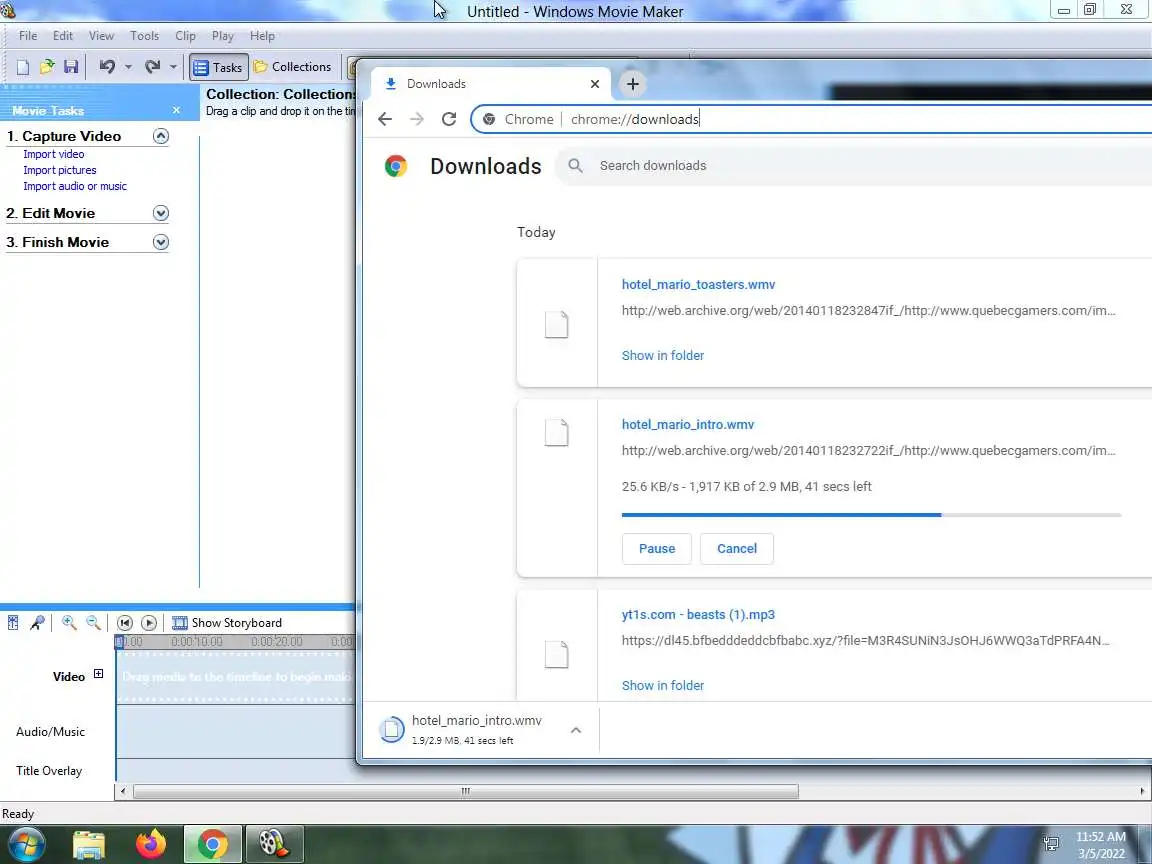Viewport: 1152px width, 864px height.
Task: Toggle the Tasks pane button
Action: [218, 68]
